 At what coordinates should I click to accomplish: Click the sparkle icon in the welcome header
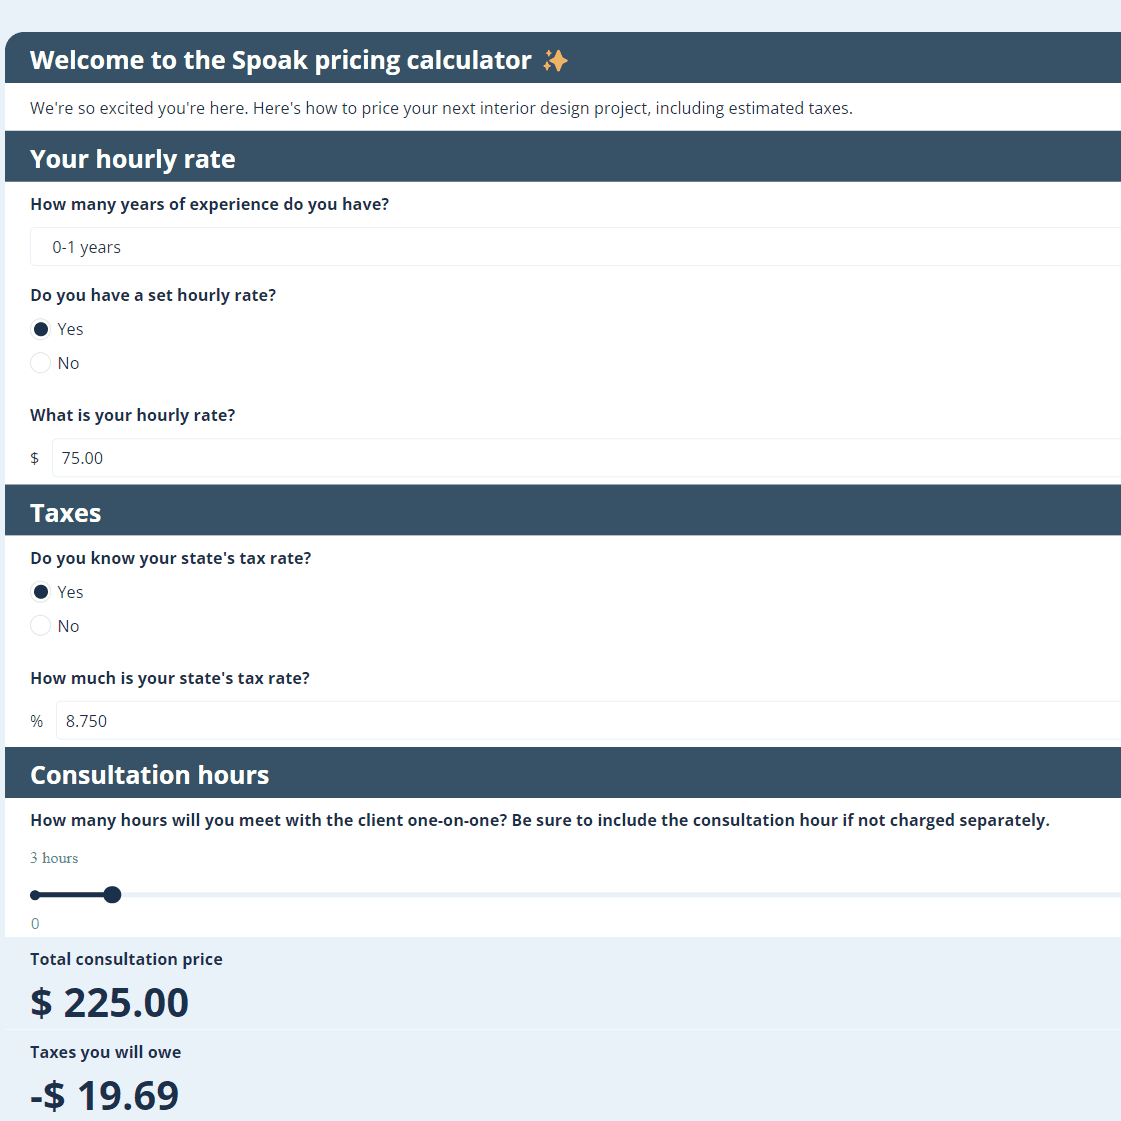[x=555, y=61]
